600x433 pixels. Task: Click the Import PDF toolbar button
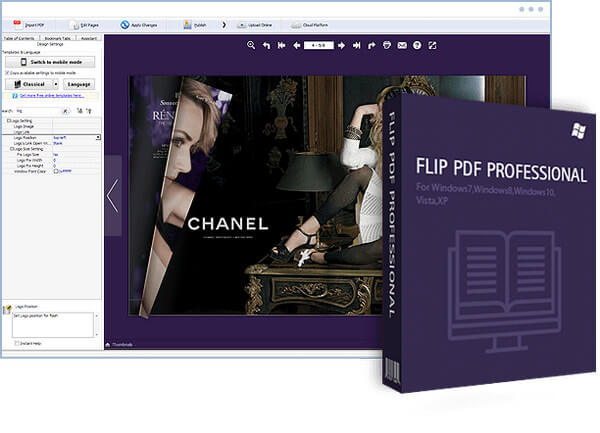29,25
